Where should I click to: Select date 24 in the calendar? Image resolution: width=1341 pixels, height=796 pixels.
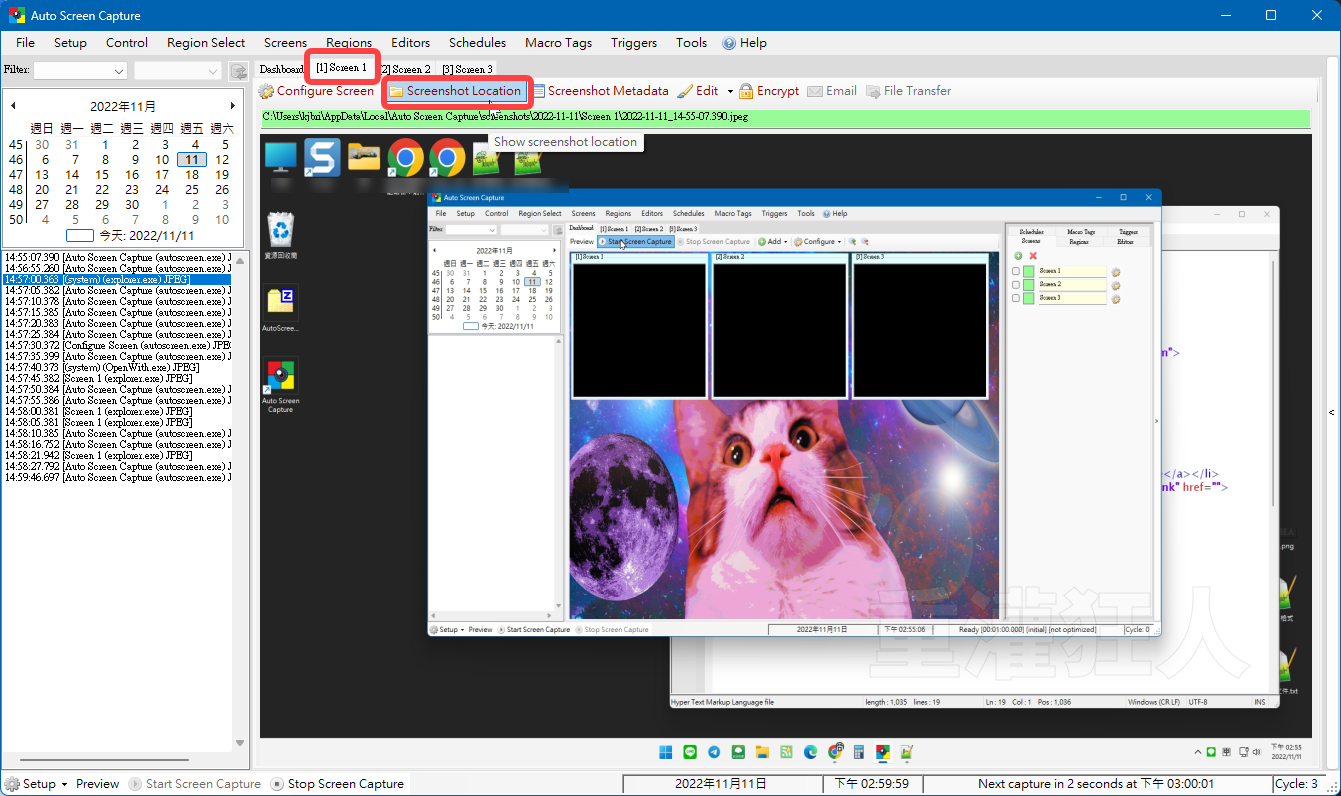(162, 189)
